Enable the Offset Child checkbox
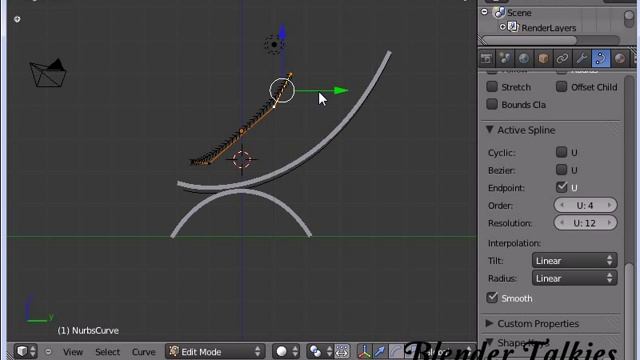640x360 pixels. (562, 87)
